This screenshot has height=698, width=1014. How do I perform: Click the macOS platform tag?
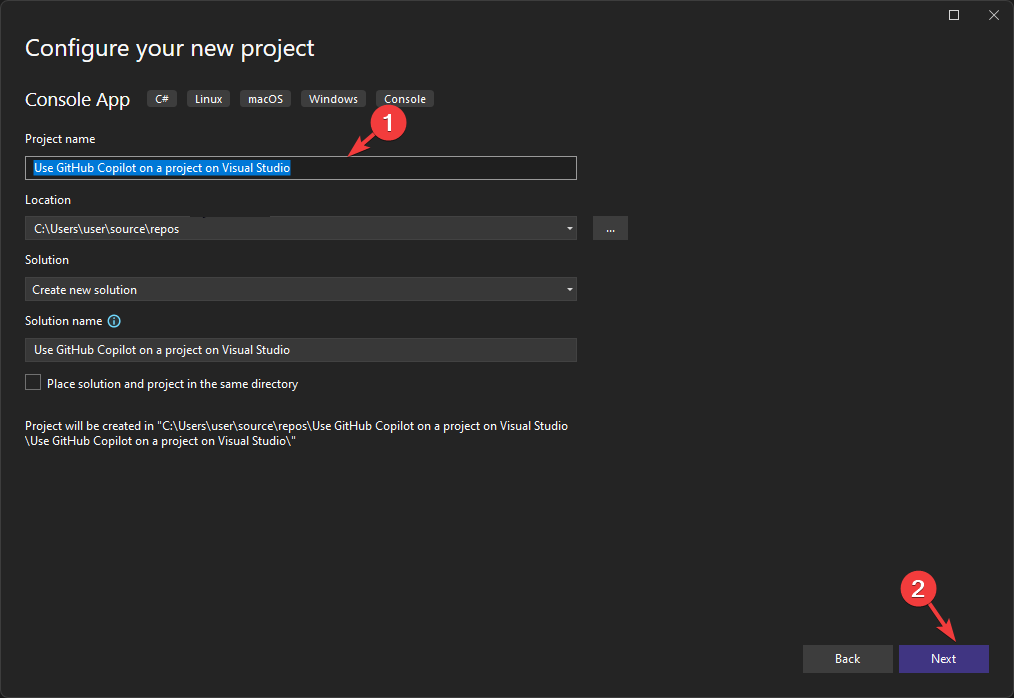[266, 99]
